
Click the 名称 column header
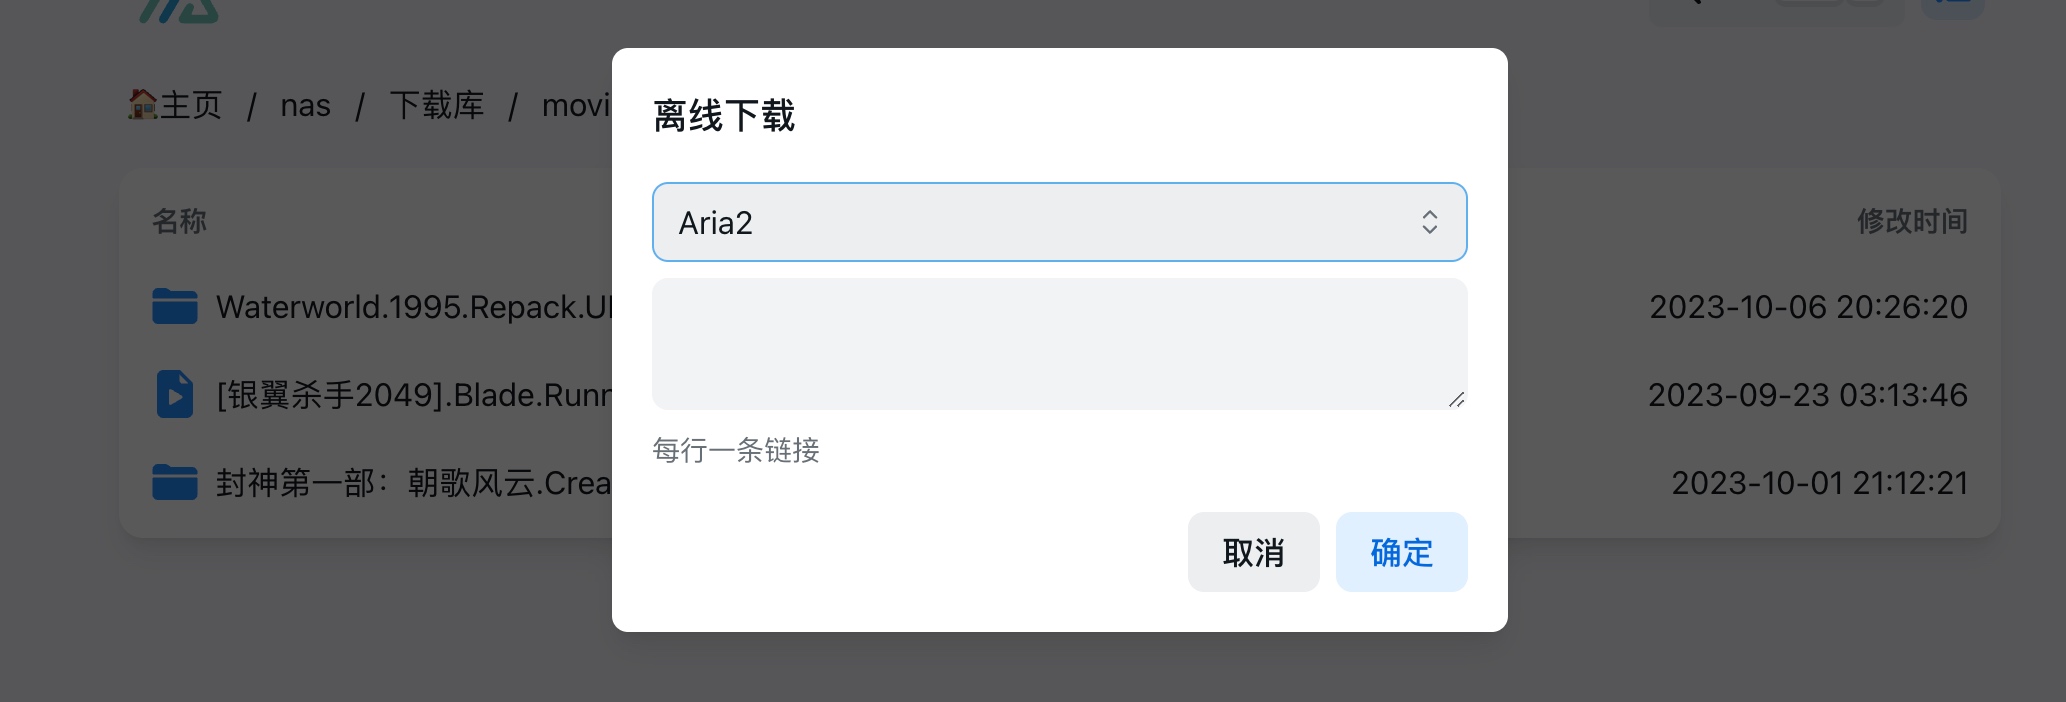click(180, 221)
